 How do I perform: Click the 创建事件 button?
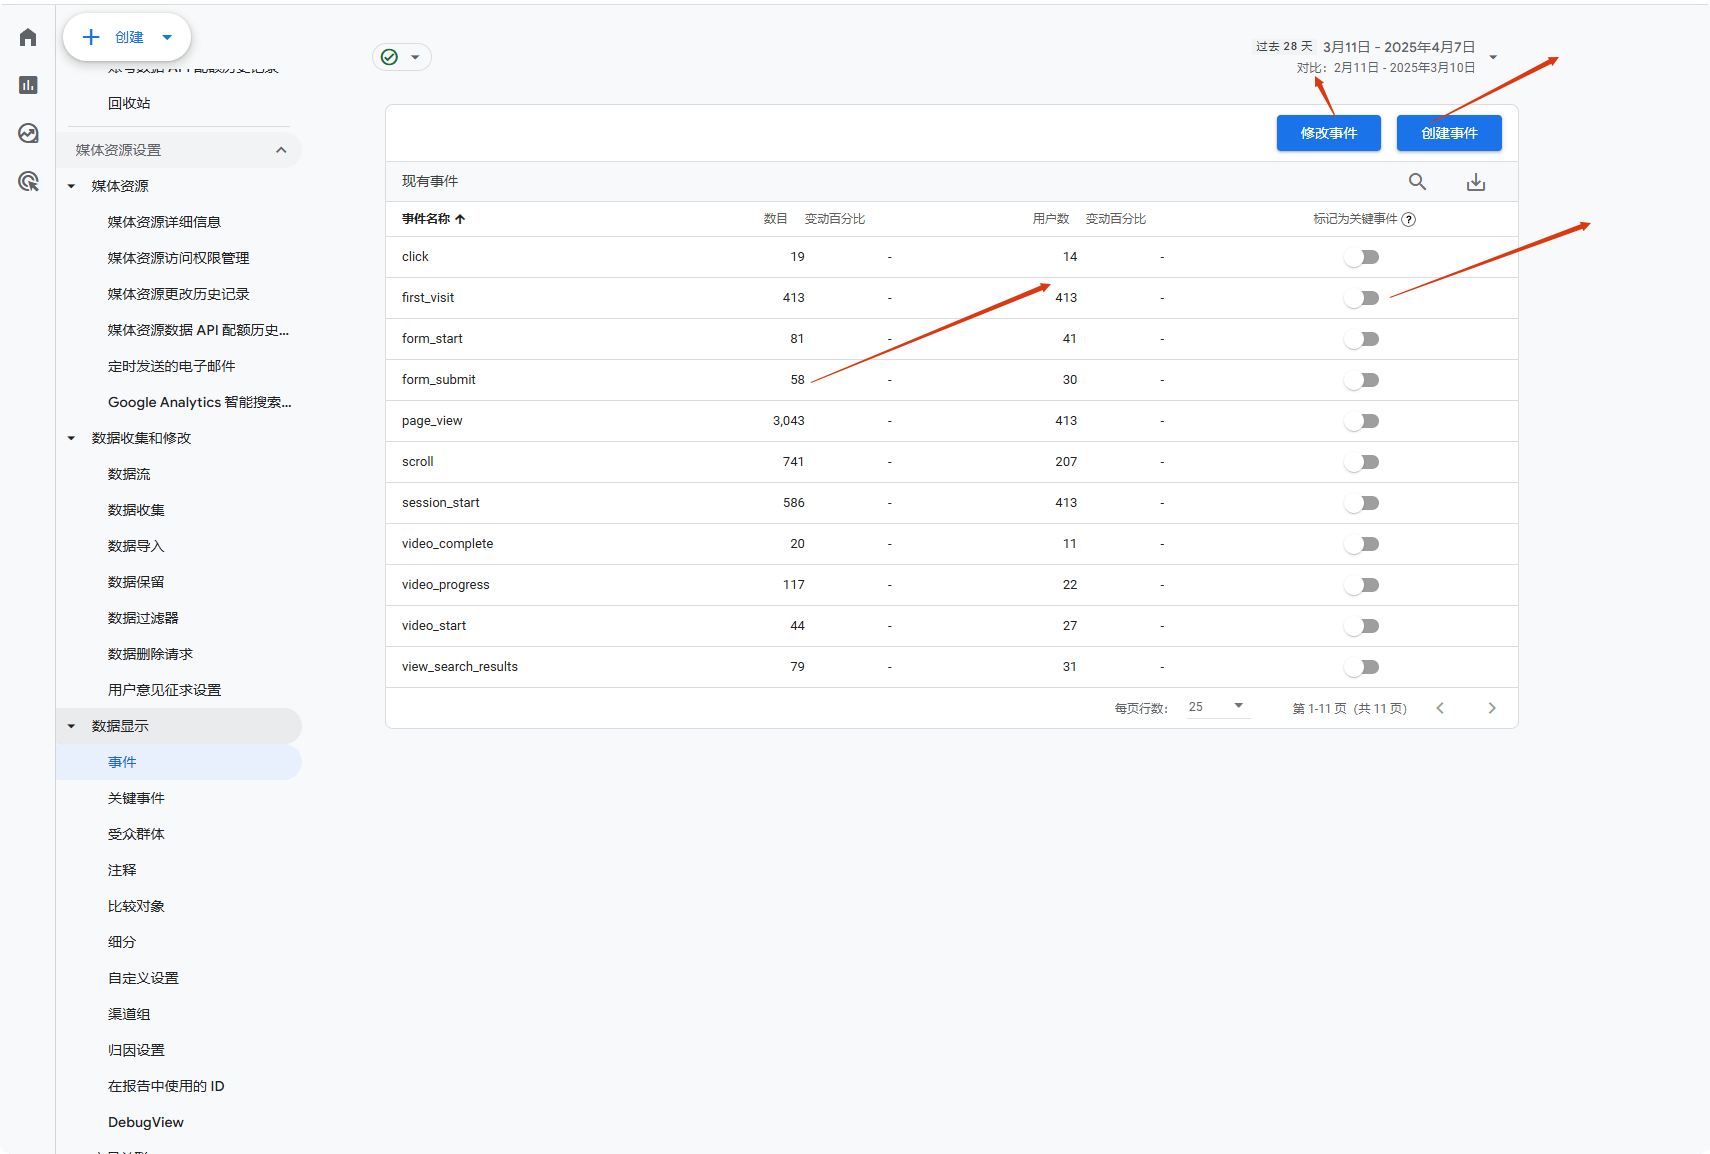pos(1448,133)
